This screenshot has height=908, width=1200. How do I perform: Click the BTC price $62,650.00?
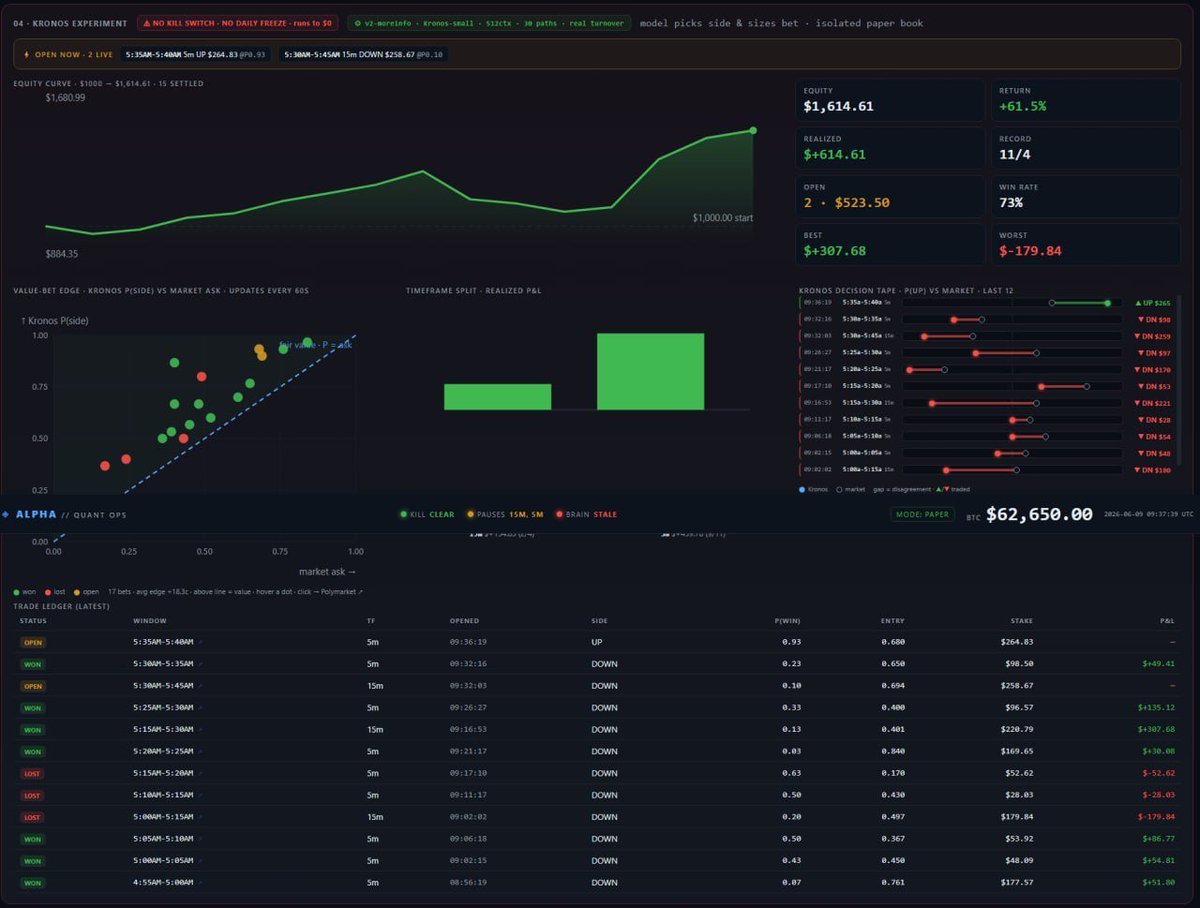coord(1039,514)
